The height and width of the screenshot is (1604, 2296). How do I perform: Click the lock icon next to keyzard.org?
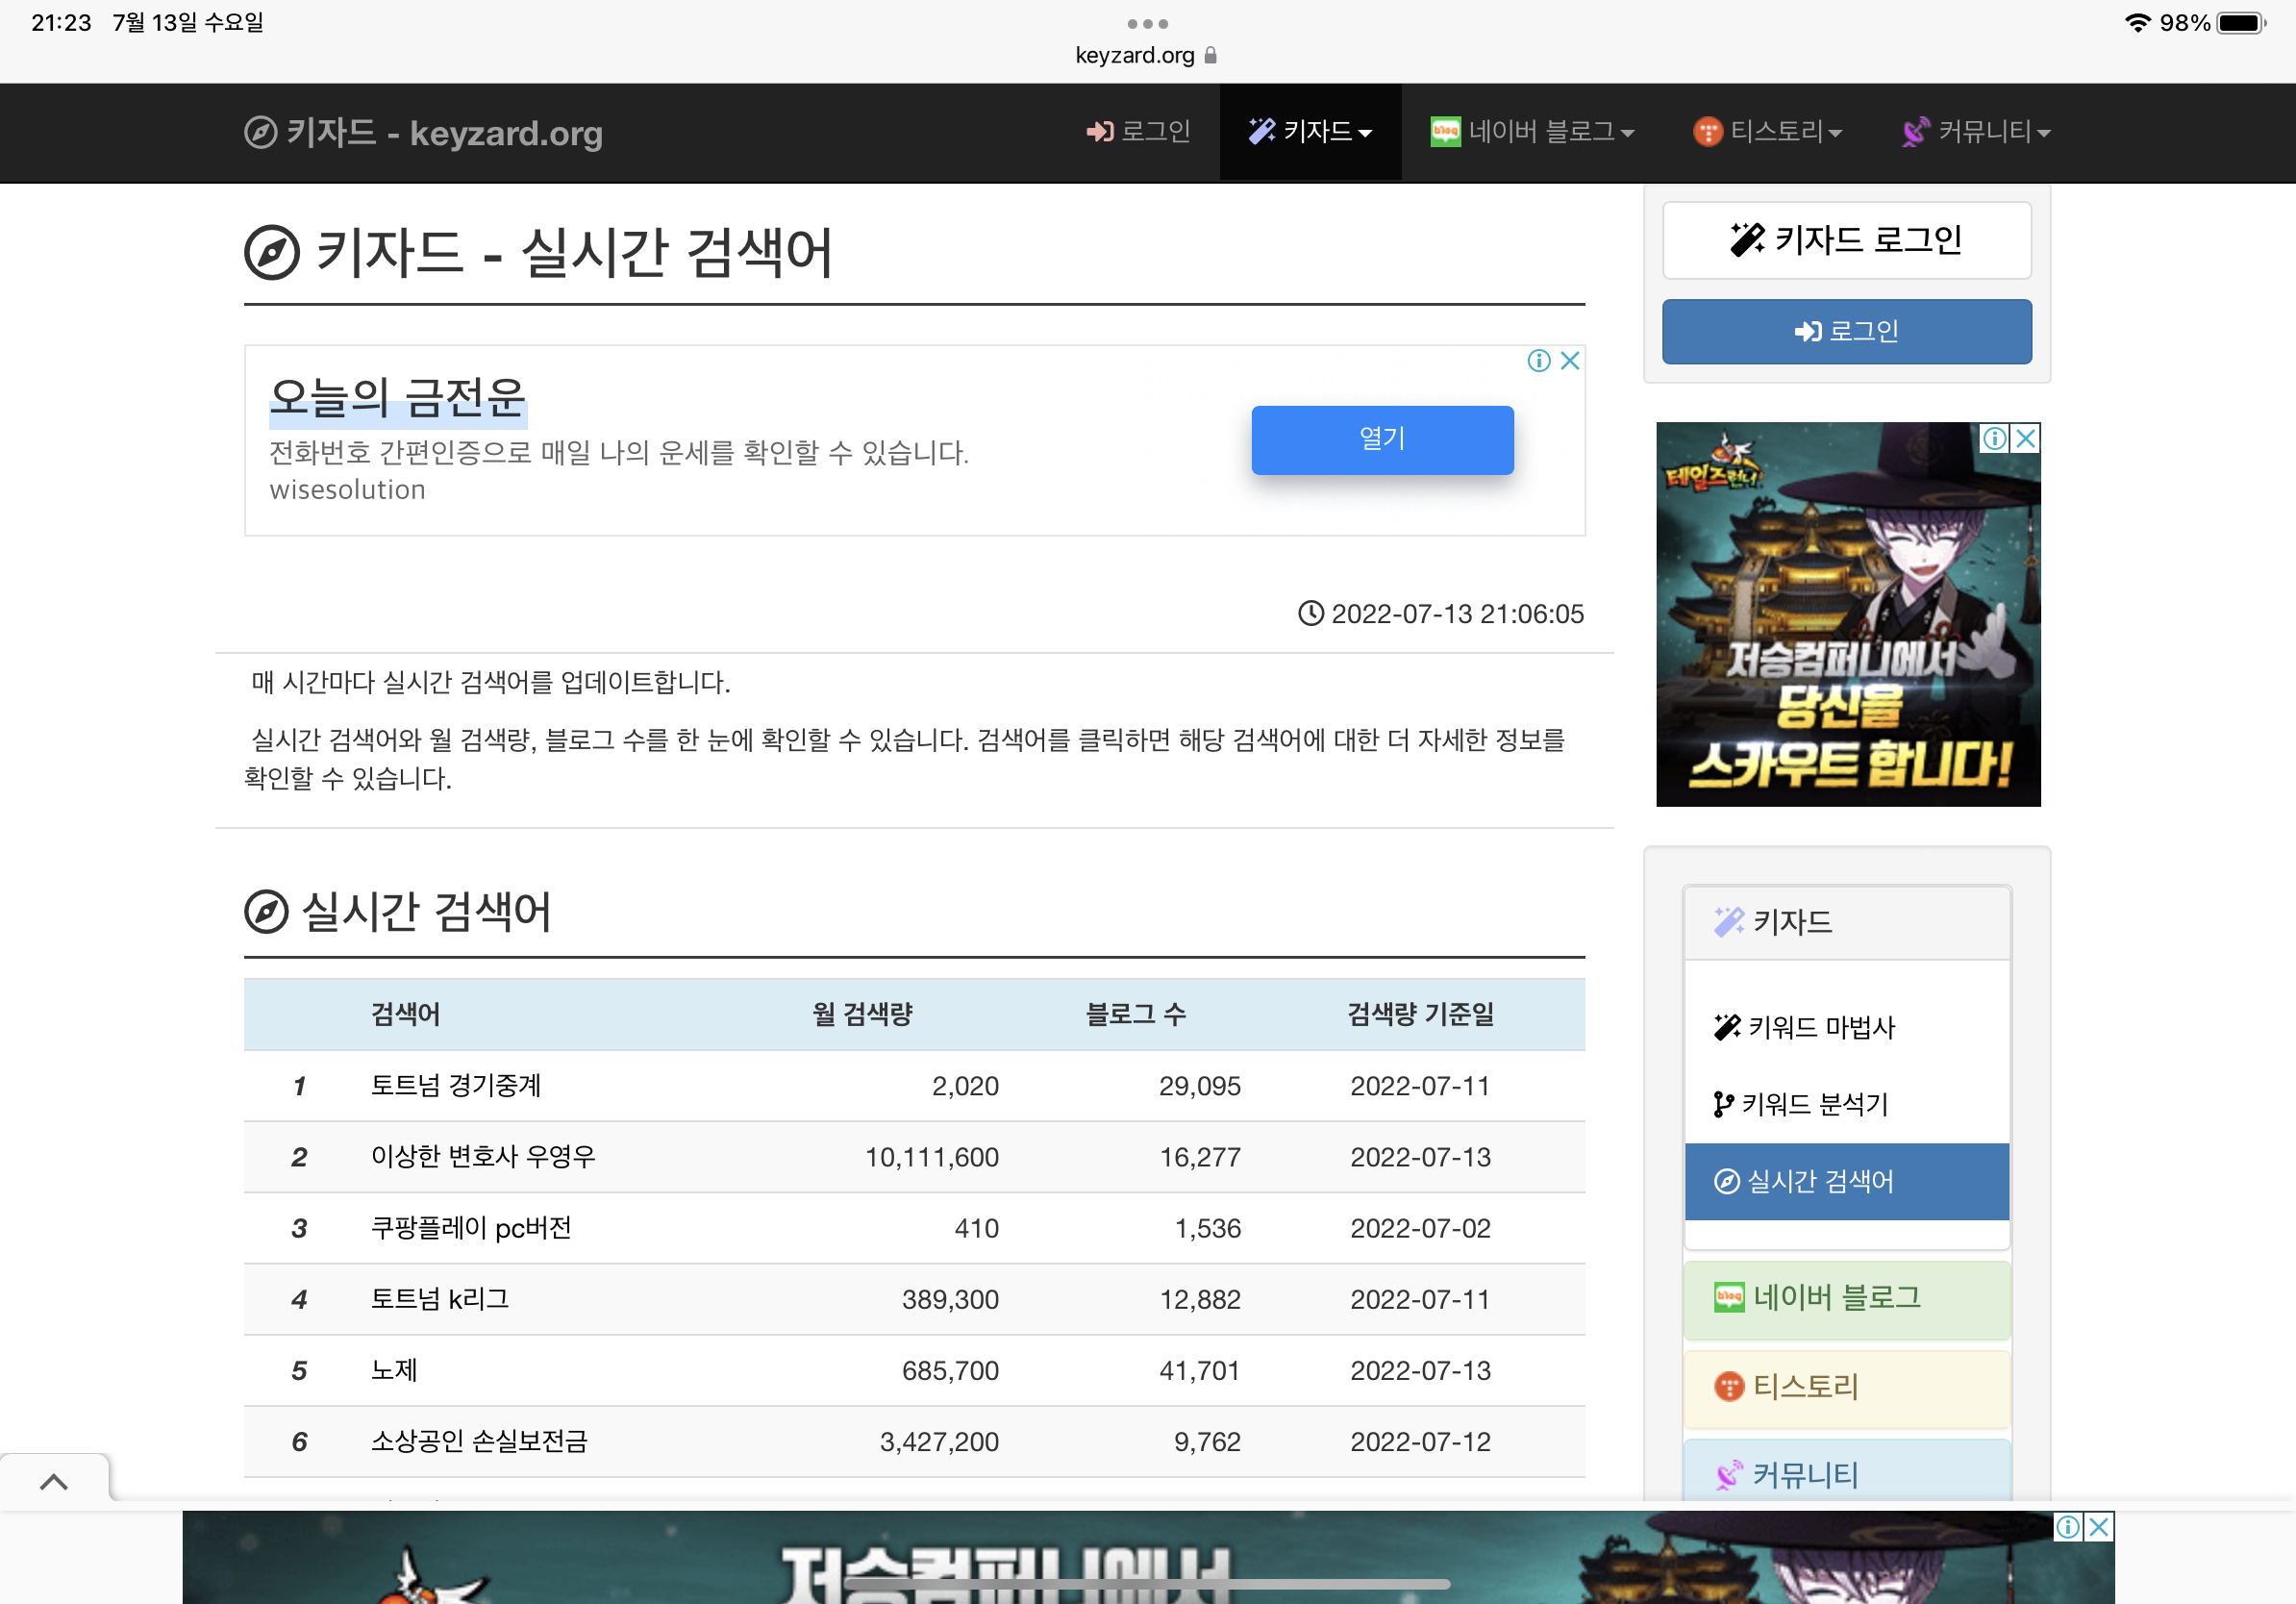coord(1210,55)
